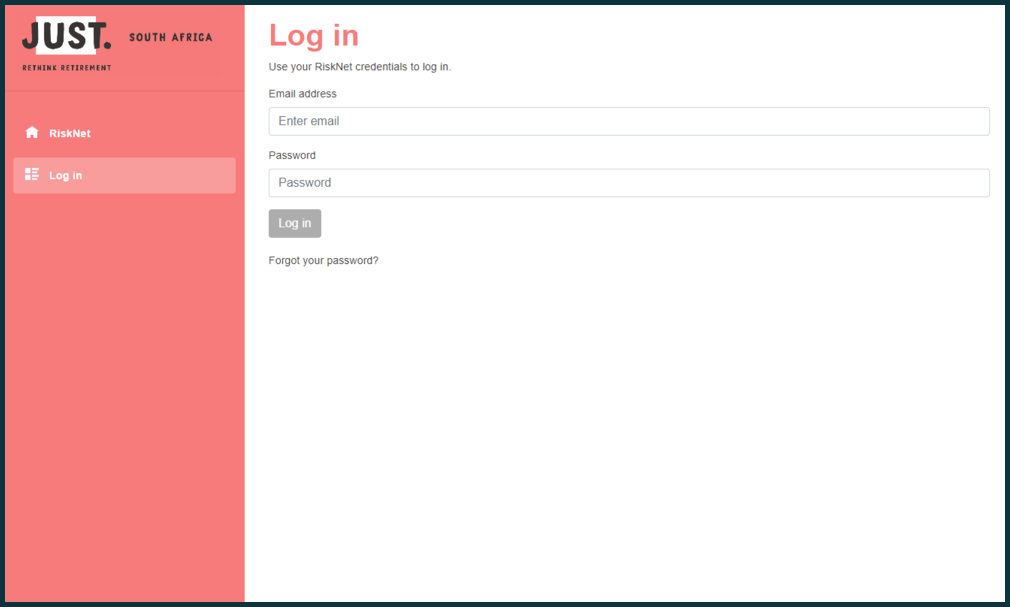Click the JUST. logo in the sidebar

[x=67, y=37]
